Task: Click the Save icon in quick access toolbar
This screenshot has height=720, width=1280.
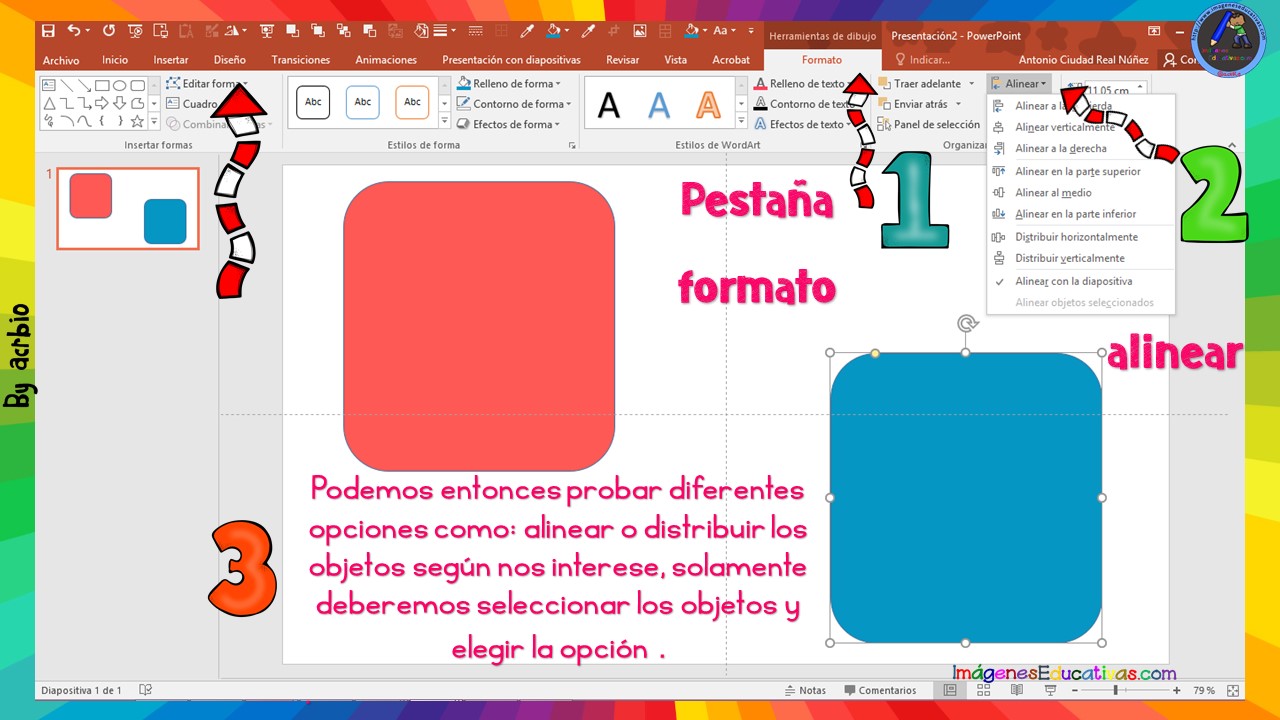Action: [48, 31]
